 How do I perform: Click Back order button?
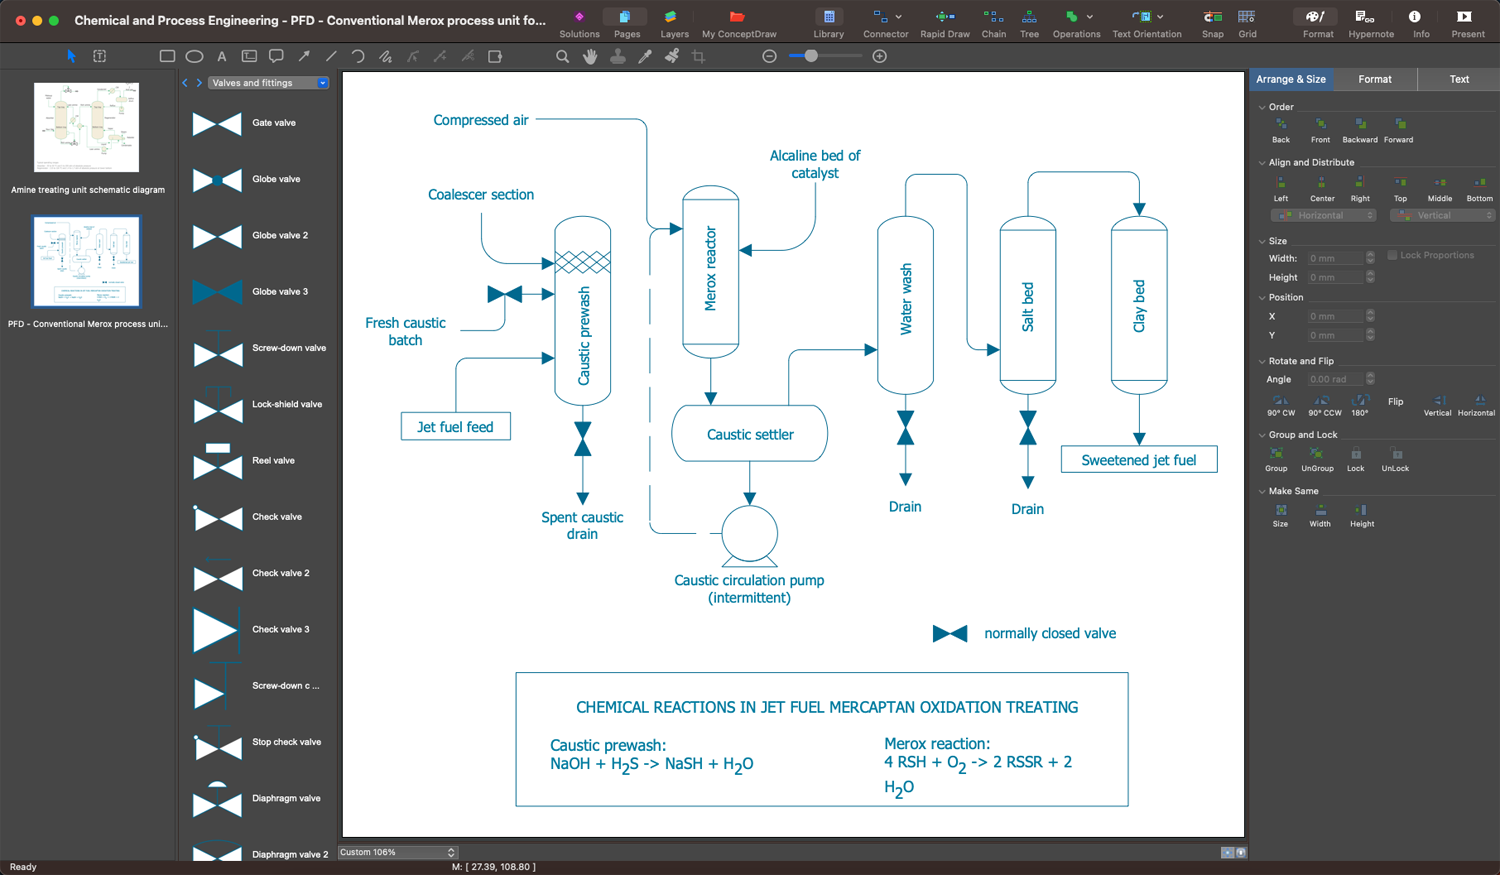point(1281,131)
